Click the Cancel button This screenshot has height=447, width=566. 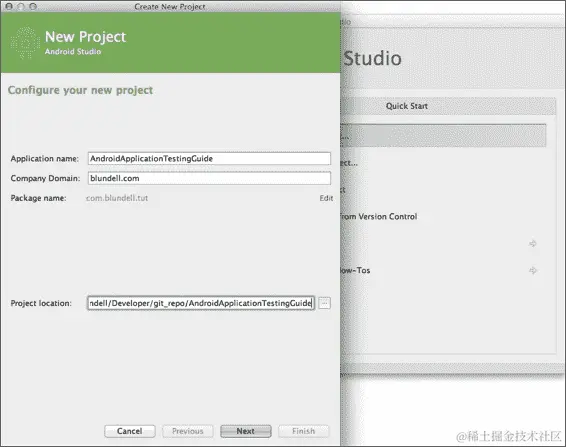(130, 431)
